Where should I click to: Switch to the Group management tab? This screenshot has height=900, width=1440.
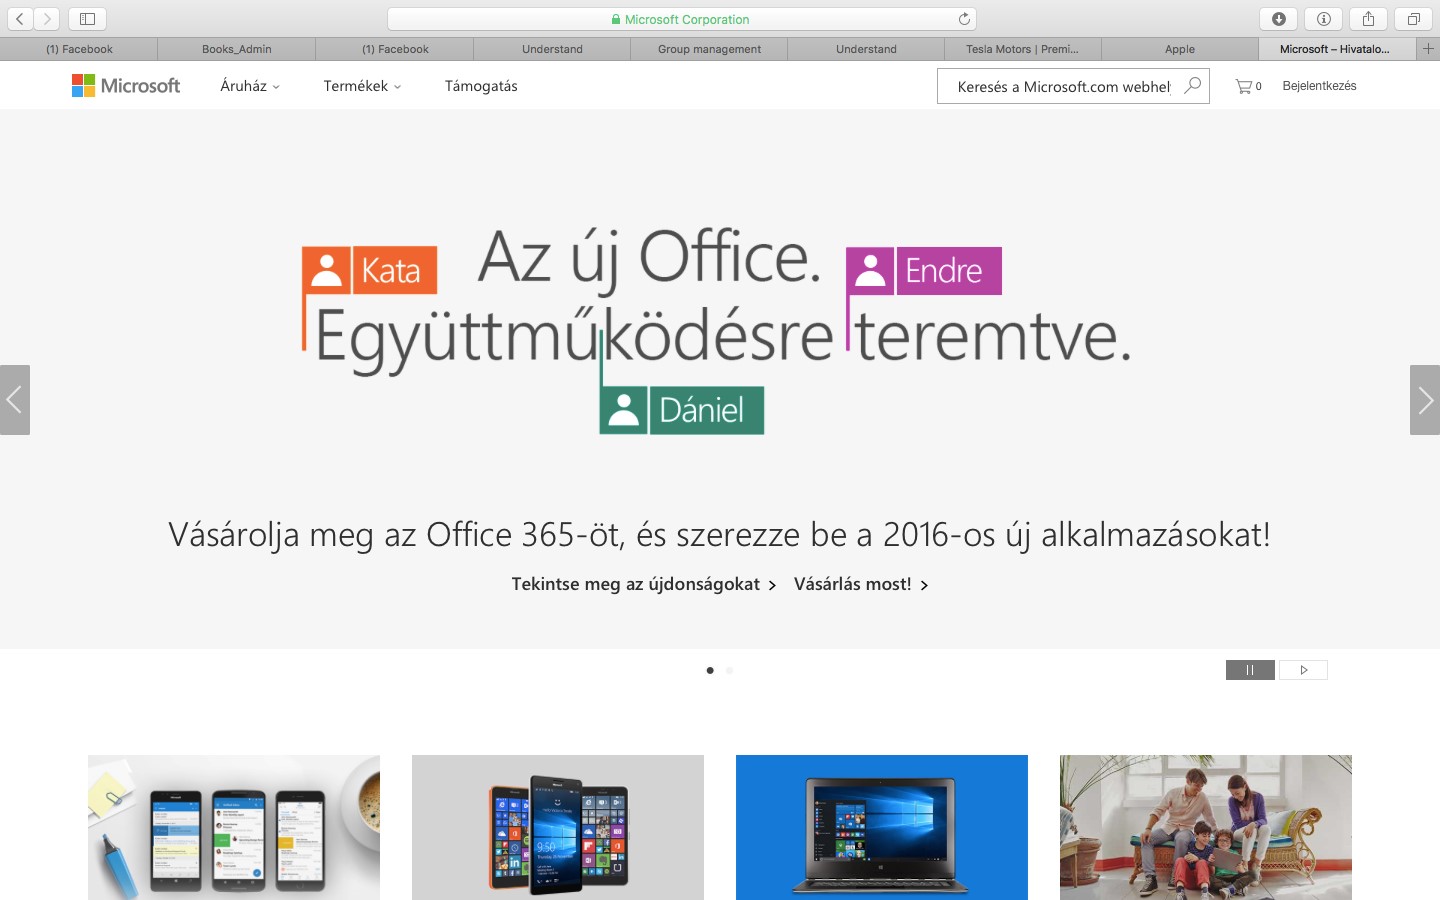click(x=709, y=49)
